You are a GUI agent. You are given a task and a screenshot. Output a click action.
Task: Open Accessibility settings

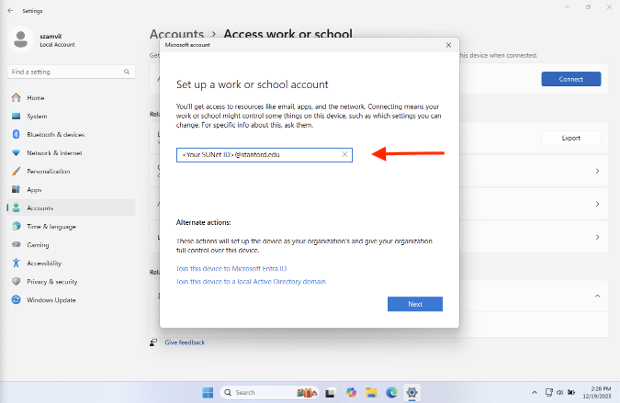(71, 263)
